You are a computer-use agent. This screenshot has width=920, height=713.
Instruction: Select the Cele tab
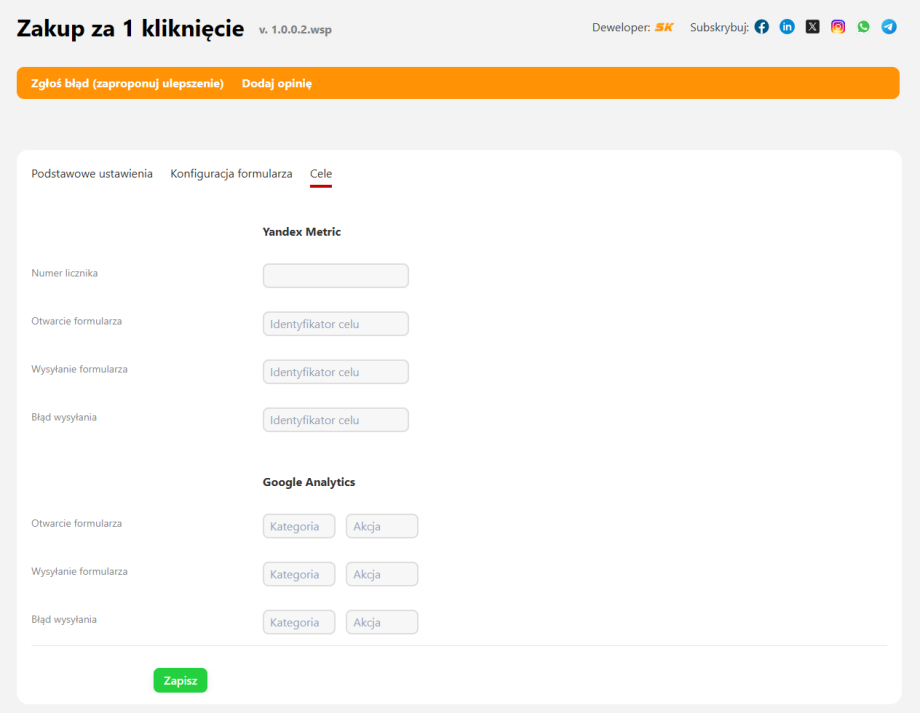pyautogui.click(x=320, y=173)
